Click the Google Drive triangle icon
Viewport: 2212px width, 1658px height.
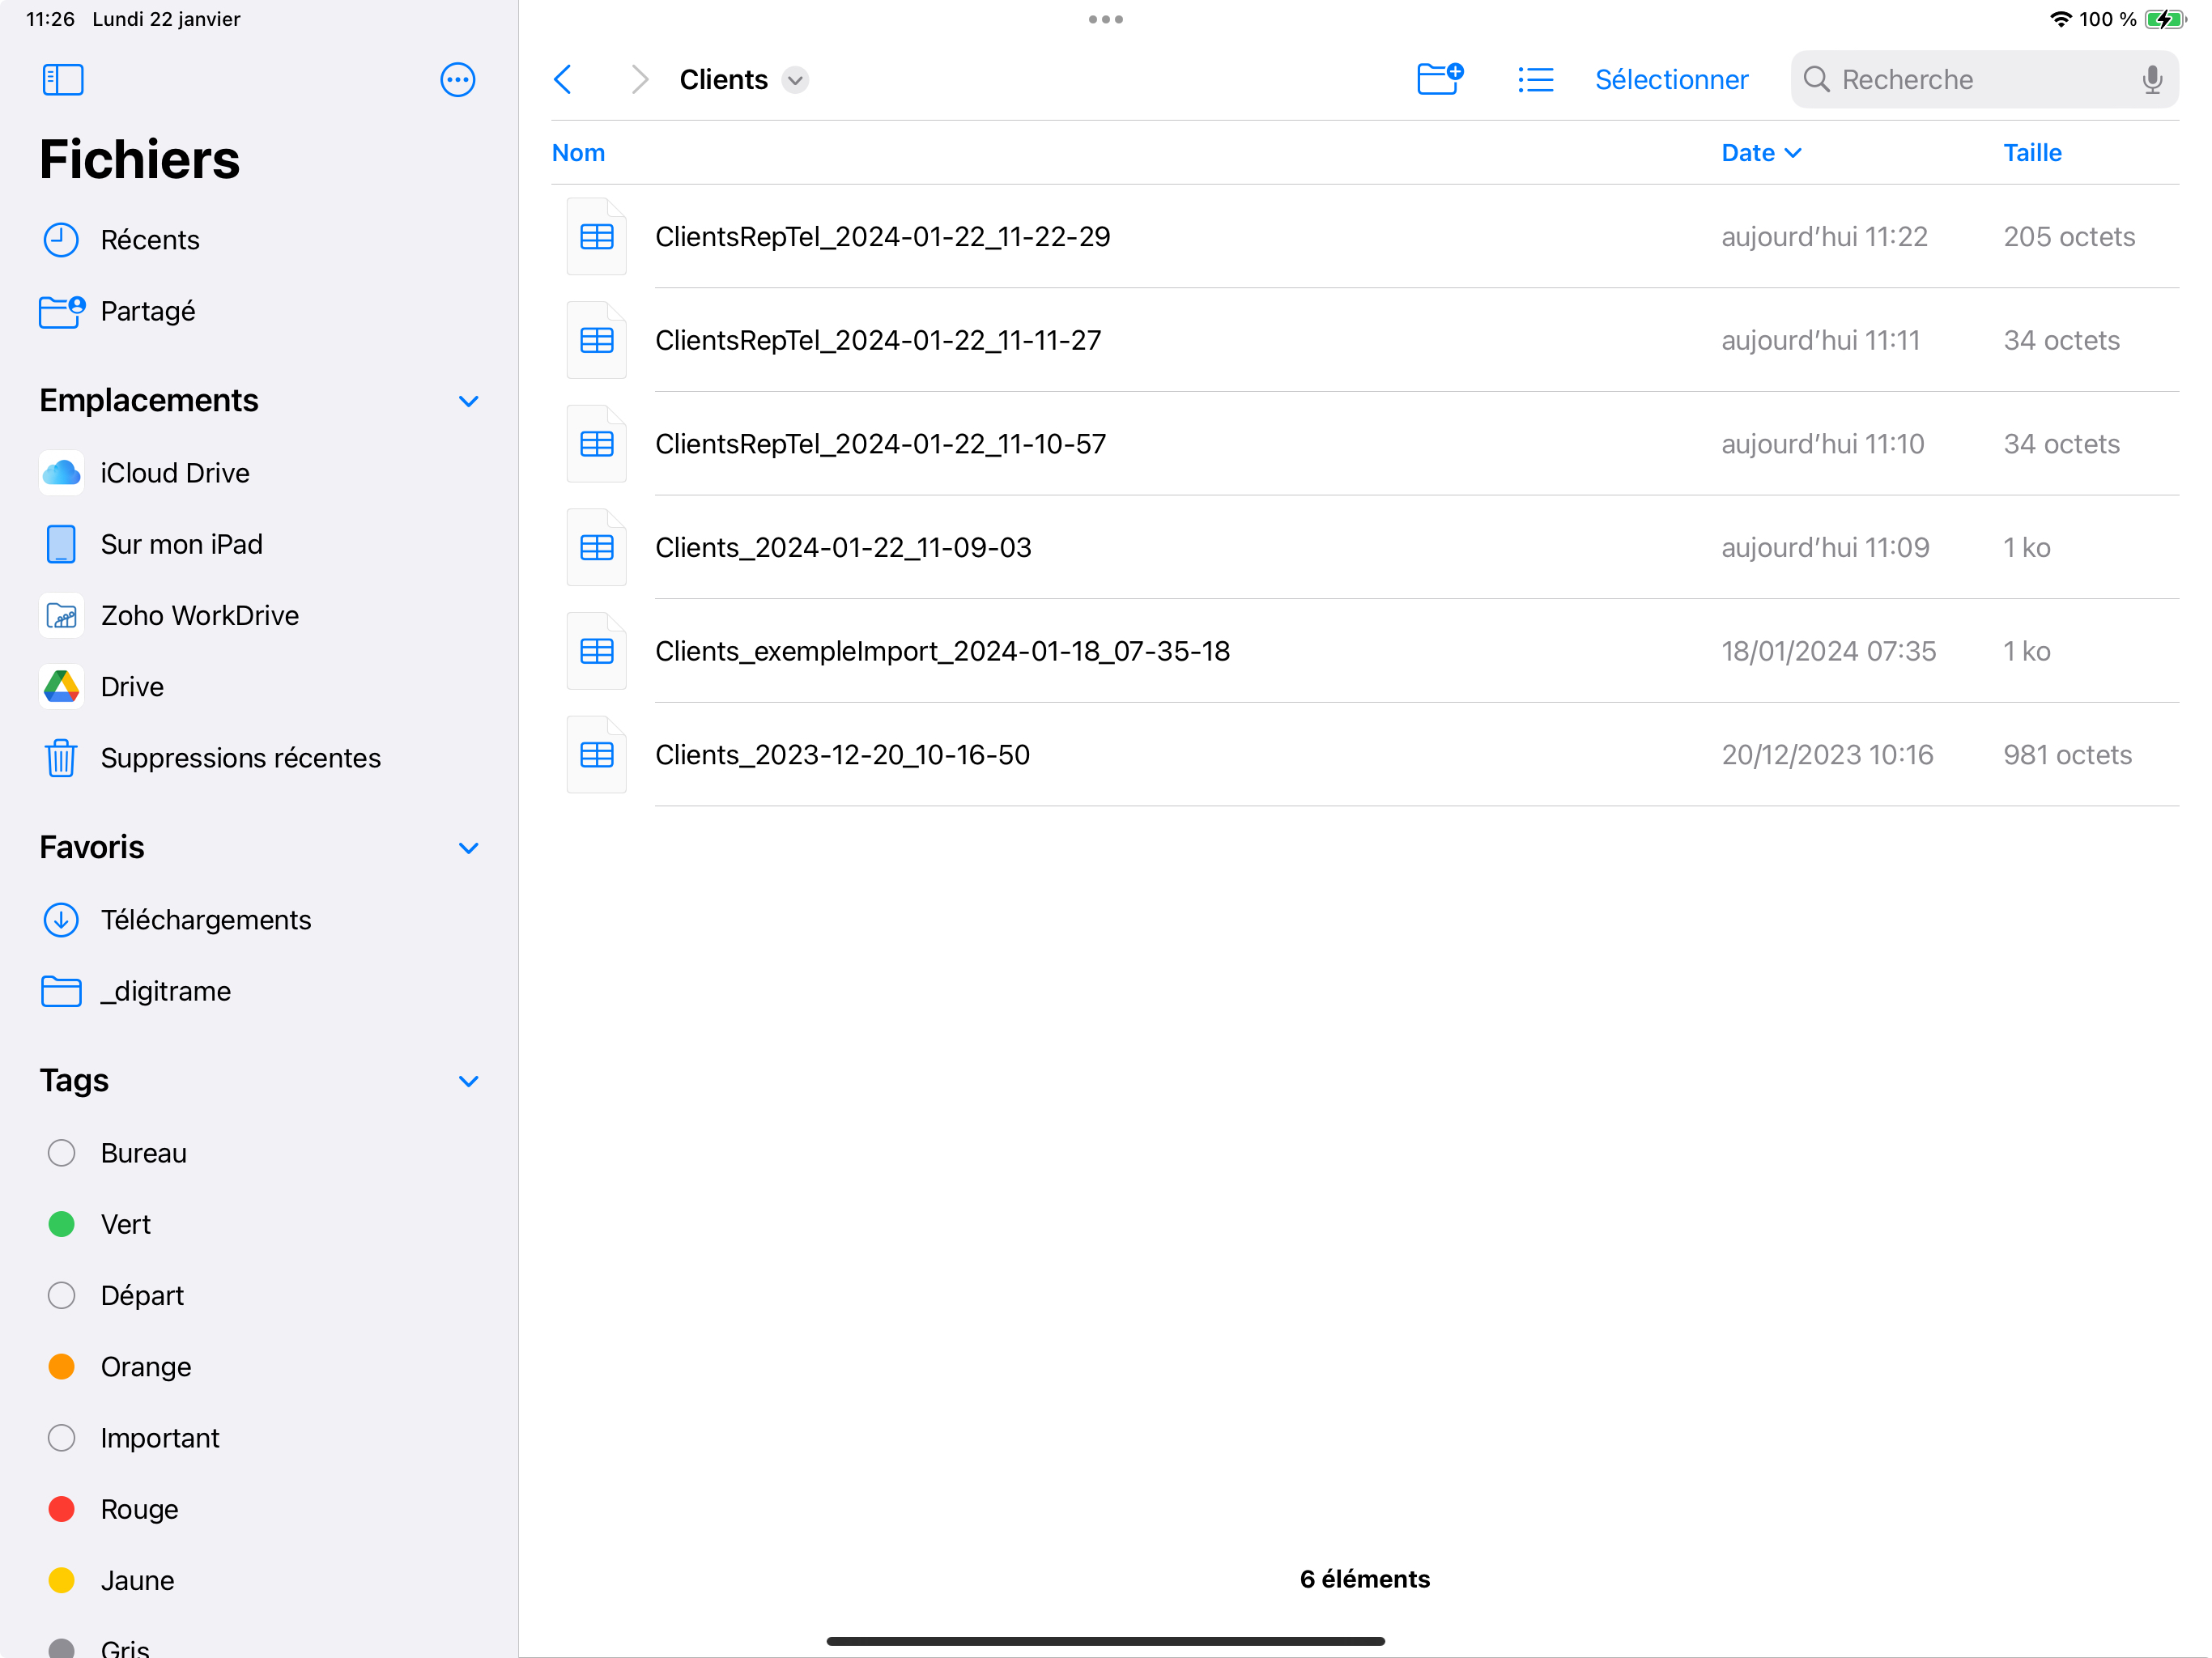tap(61, 686)
